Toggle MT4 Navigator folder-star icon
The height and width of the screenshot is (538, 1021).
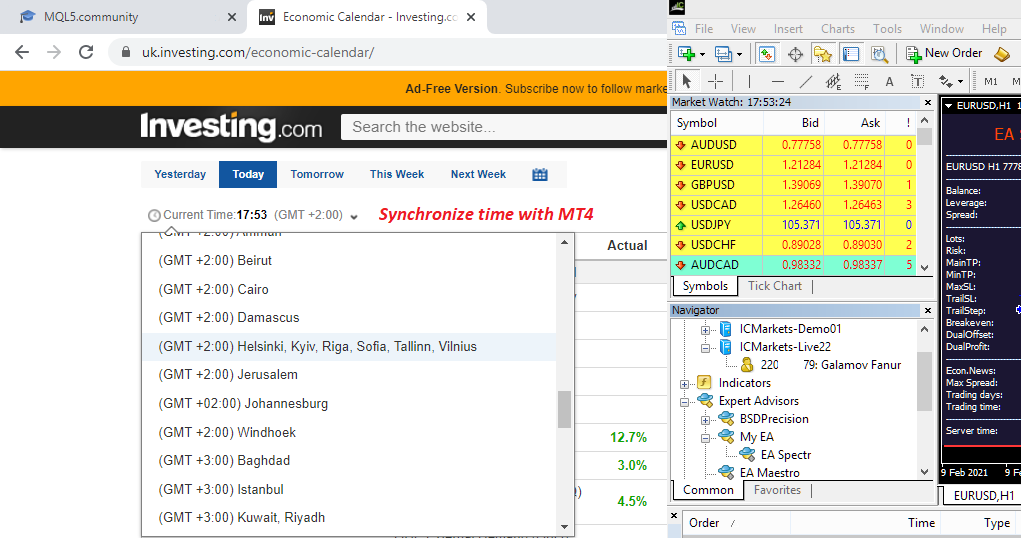pos(822,54)
